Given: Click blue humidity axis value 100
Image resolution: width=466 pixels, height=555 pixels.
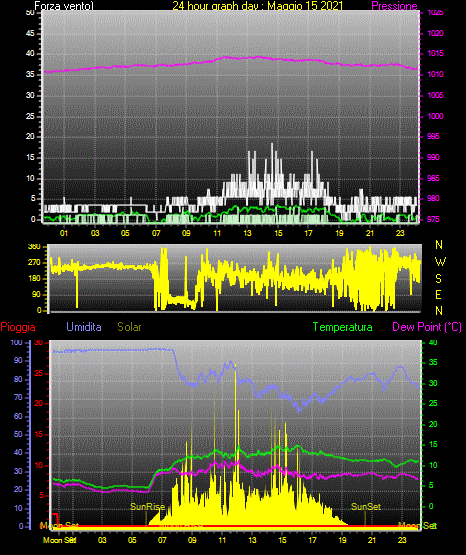Looking at the screenshot, I should (x=16, y=343).
